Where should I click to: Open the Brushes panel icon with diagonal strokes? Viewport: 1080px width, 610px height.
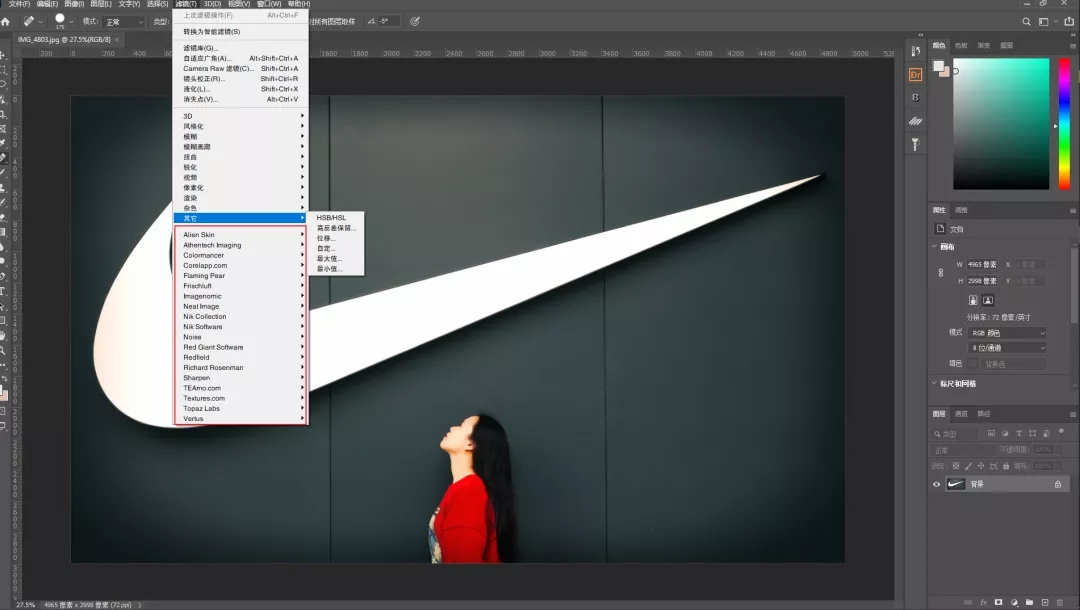pyautogui.click(x=915, y=121)
